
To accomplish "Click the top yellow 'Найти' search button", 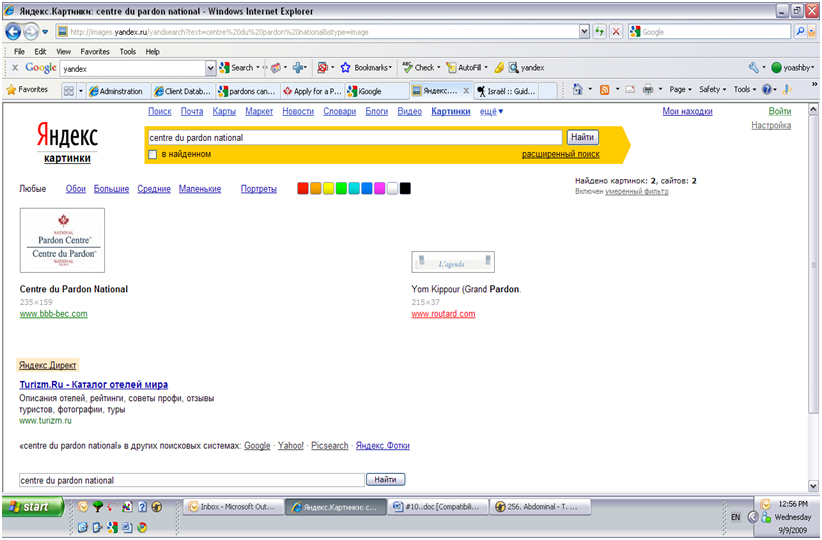I will click(582, 137).
